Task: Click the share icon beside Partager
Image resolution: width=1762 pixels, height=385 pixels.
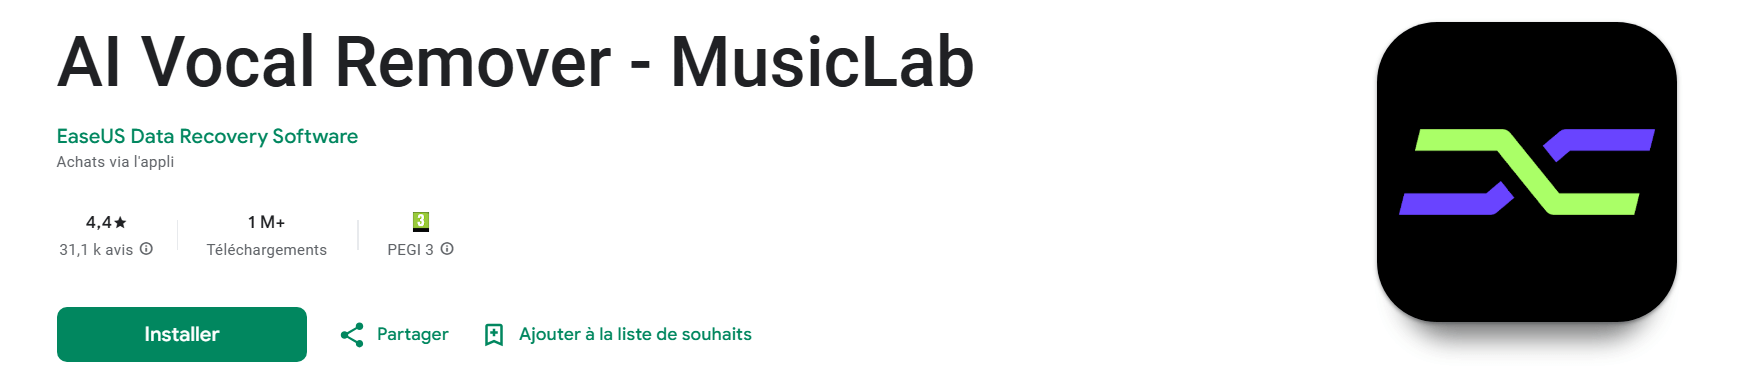Action: click(352, 335)
